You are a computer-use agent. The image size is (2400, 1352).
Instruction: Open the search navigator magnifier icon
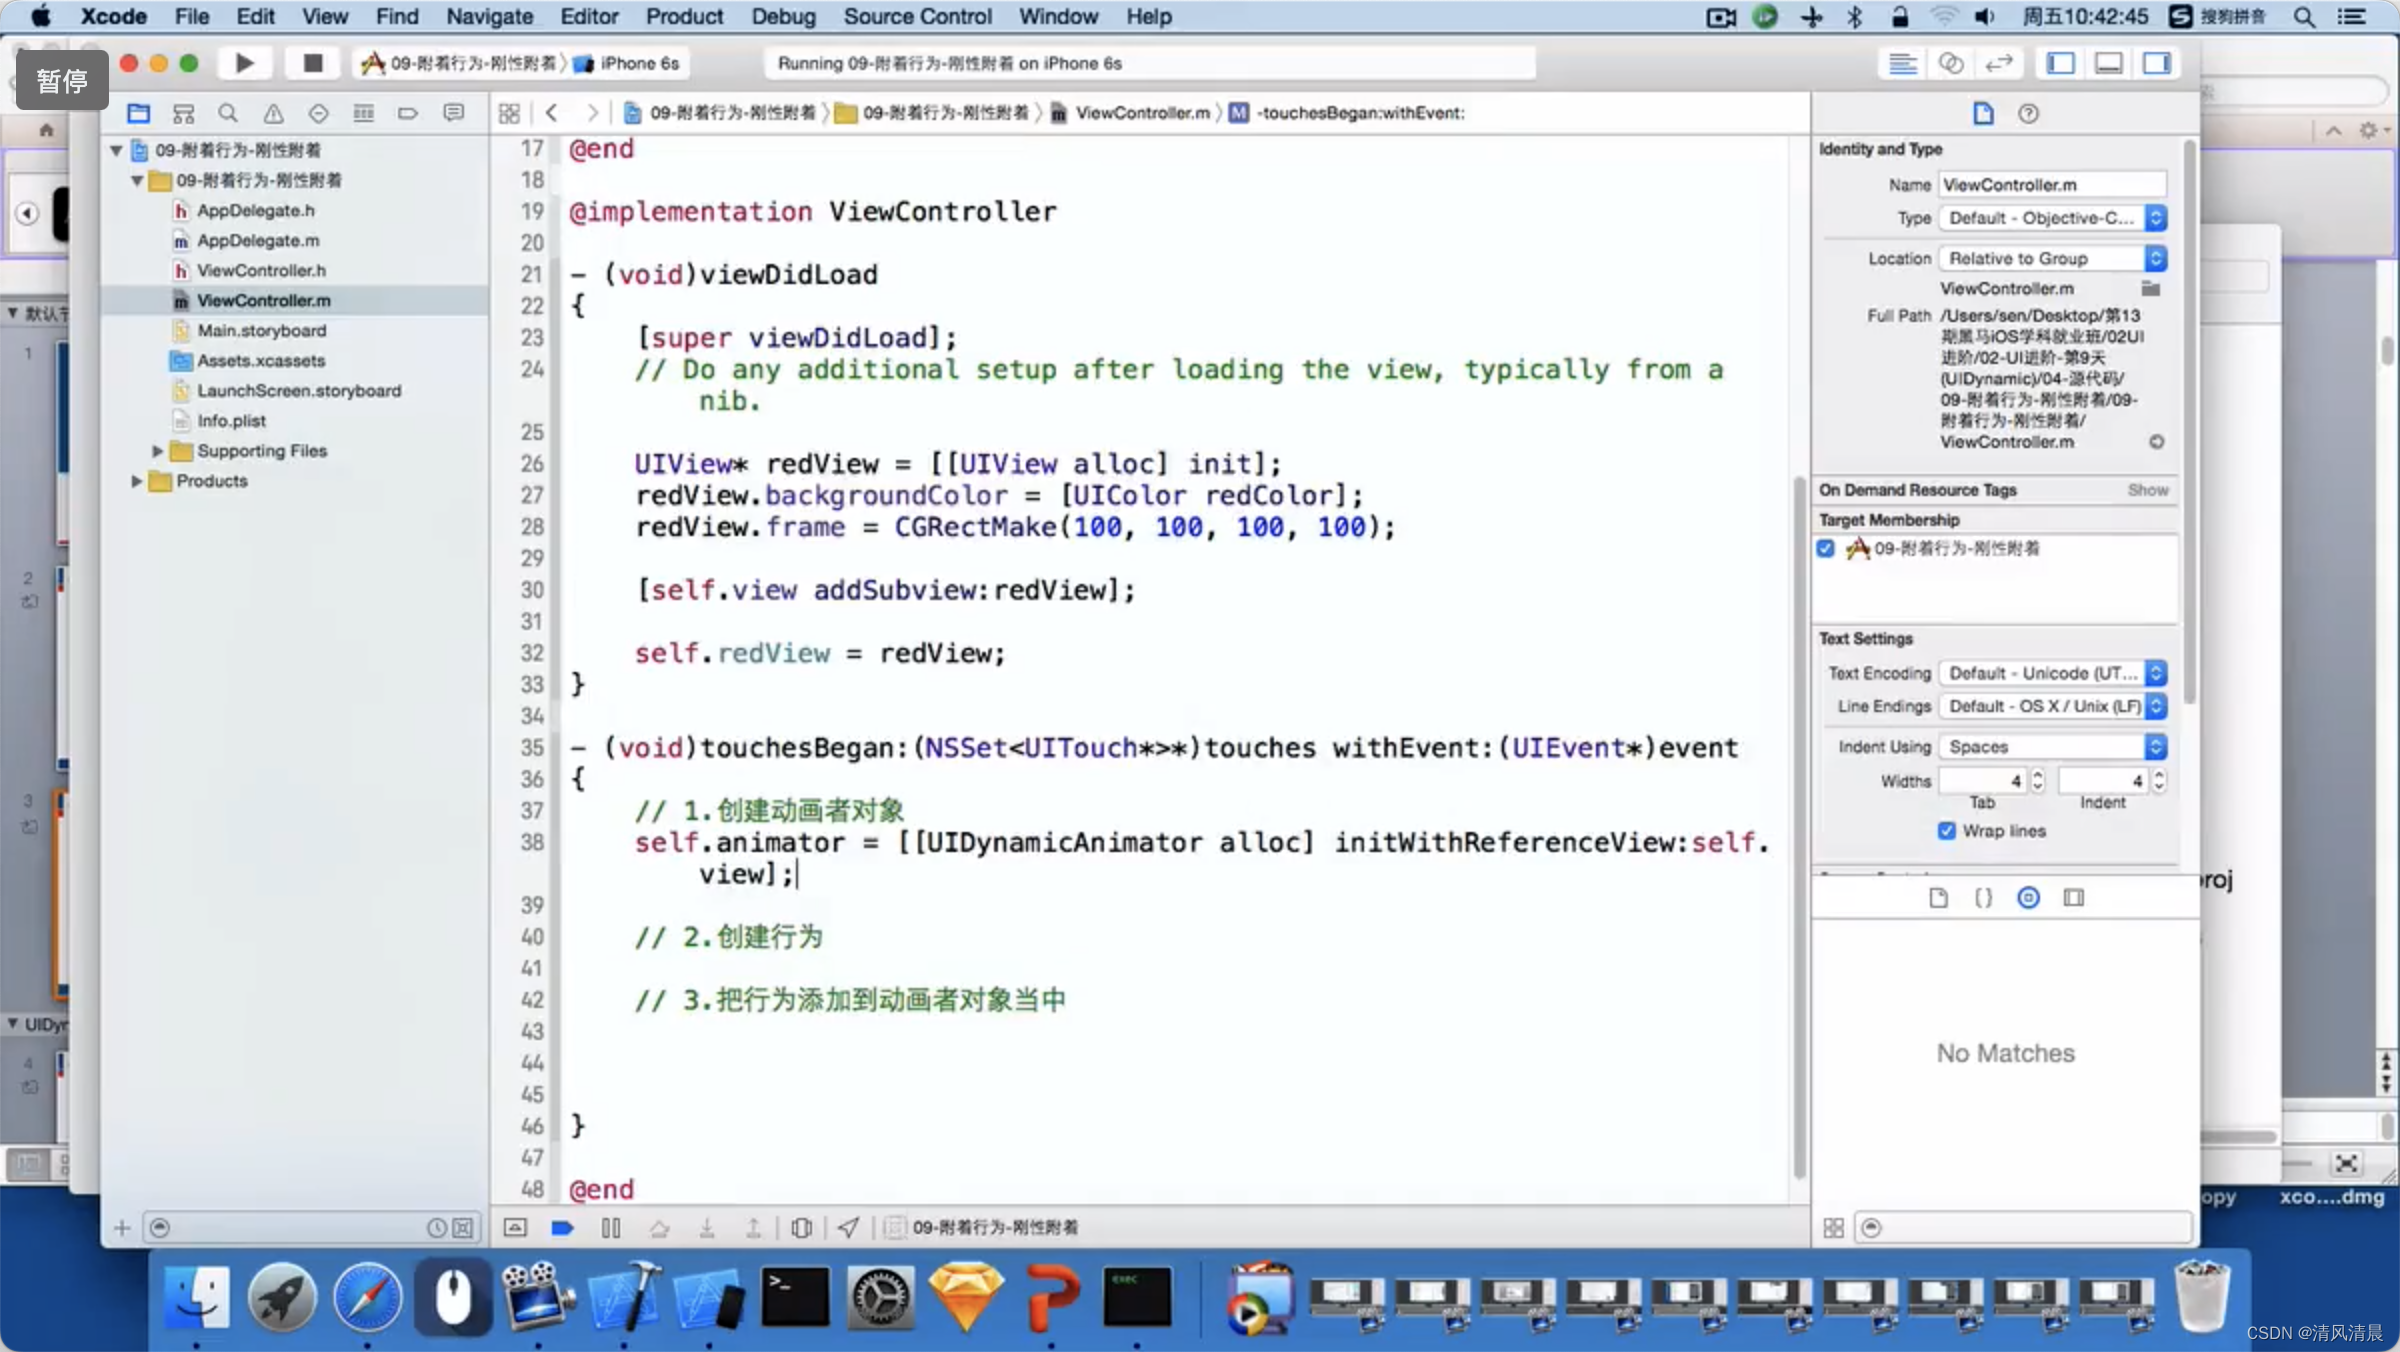coord(228,113)
